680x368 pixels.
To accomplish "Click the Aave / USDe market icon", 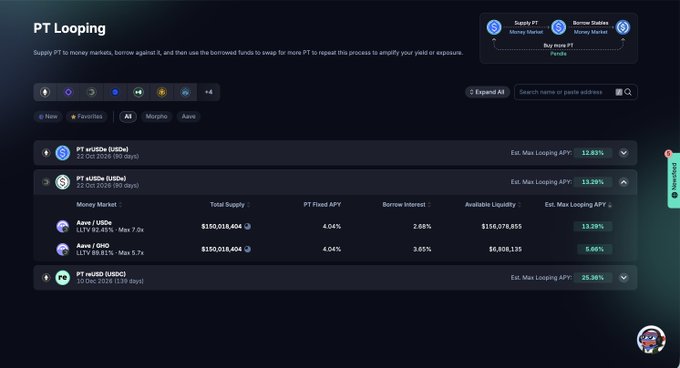I will (x=62, y=226).
